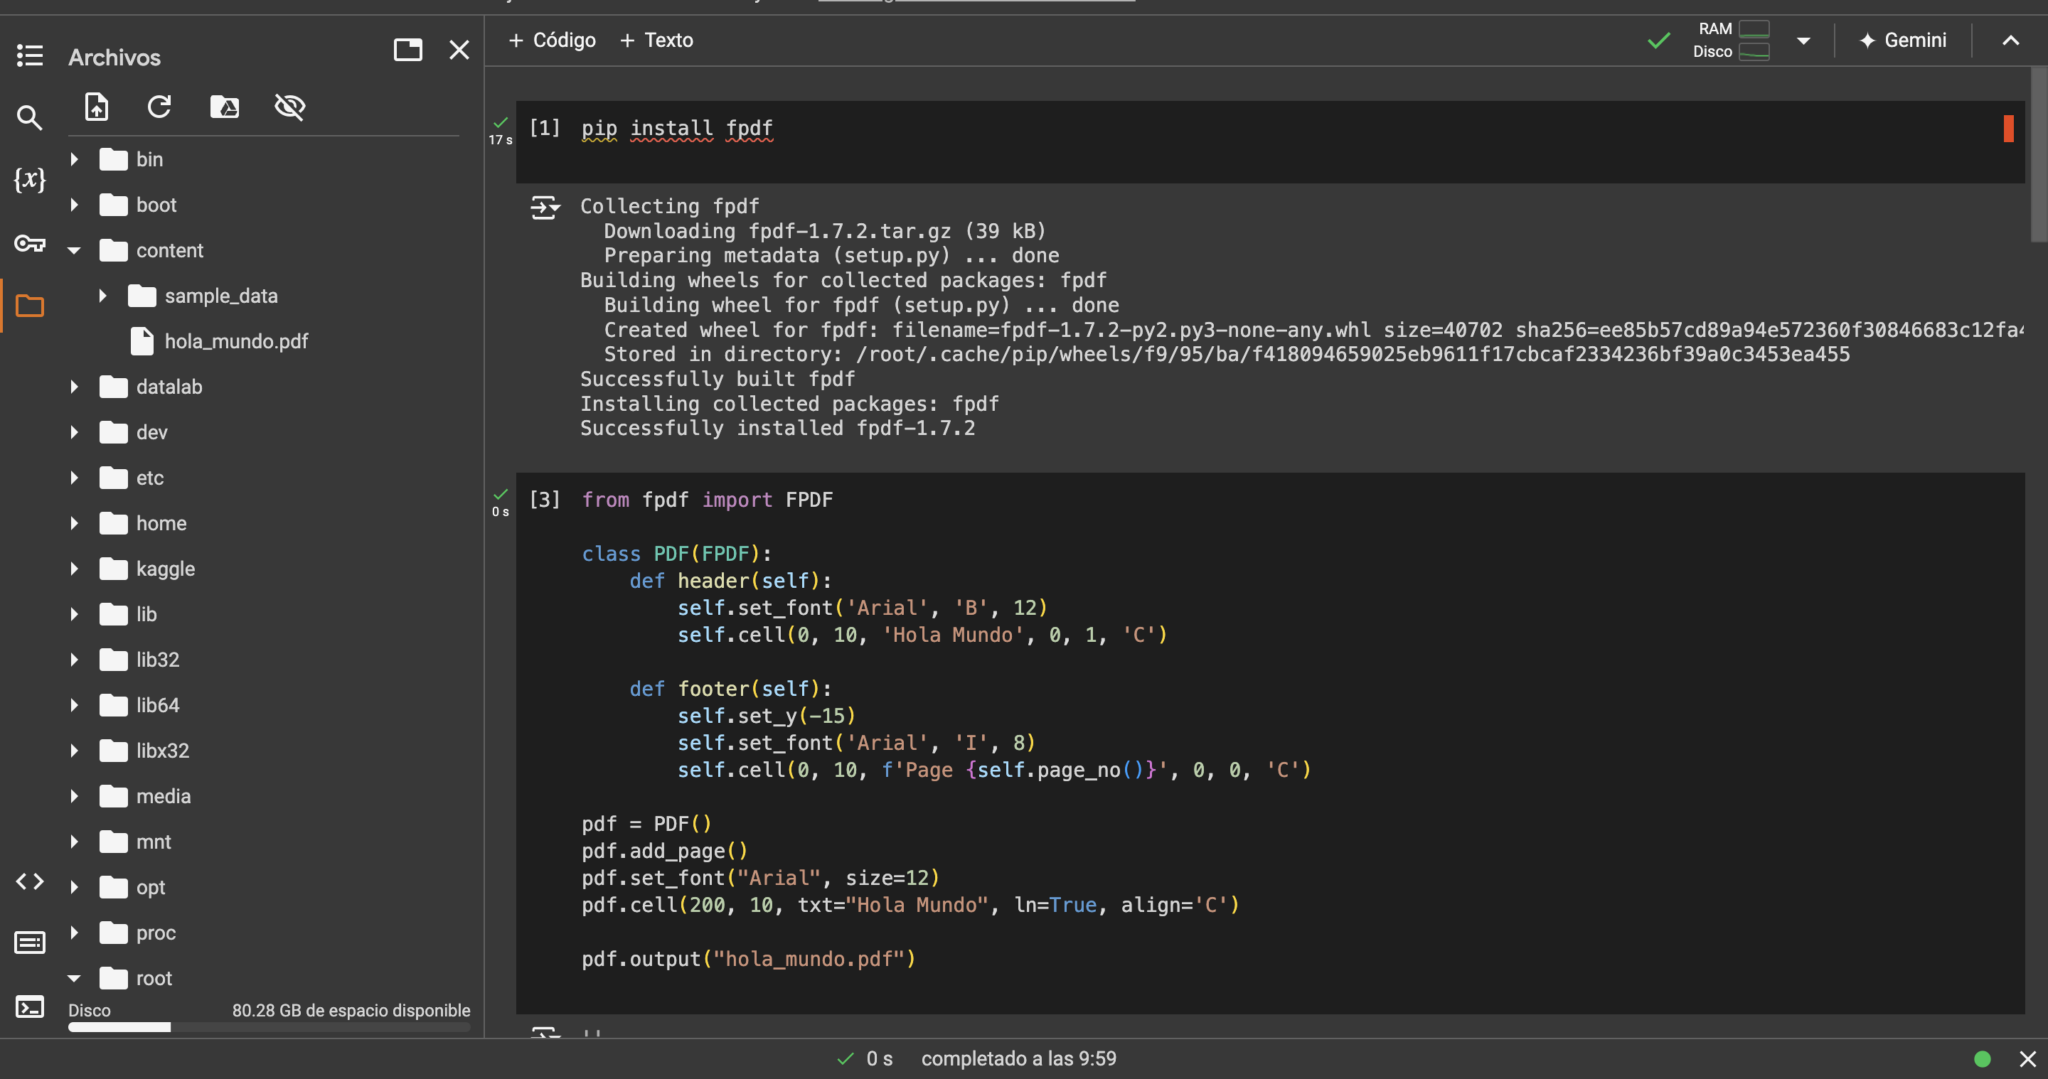Collapse the content folder
Image resolution: width=2048 pixels, height=1079 pixels.
pyautogui.click(x=74, y=250)
